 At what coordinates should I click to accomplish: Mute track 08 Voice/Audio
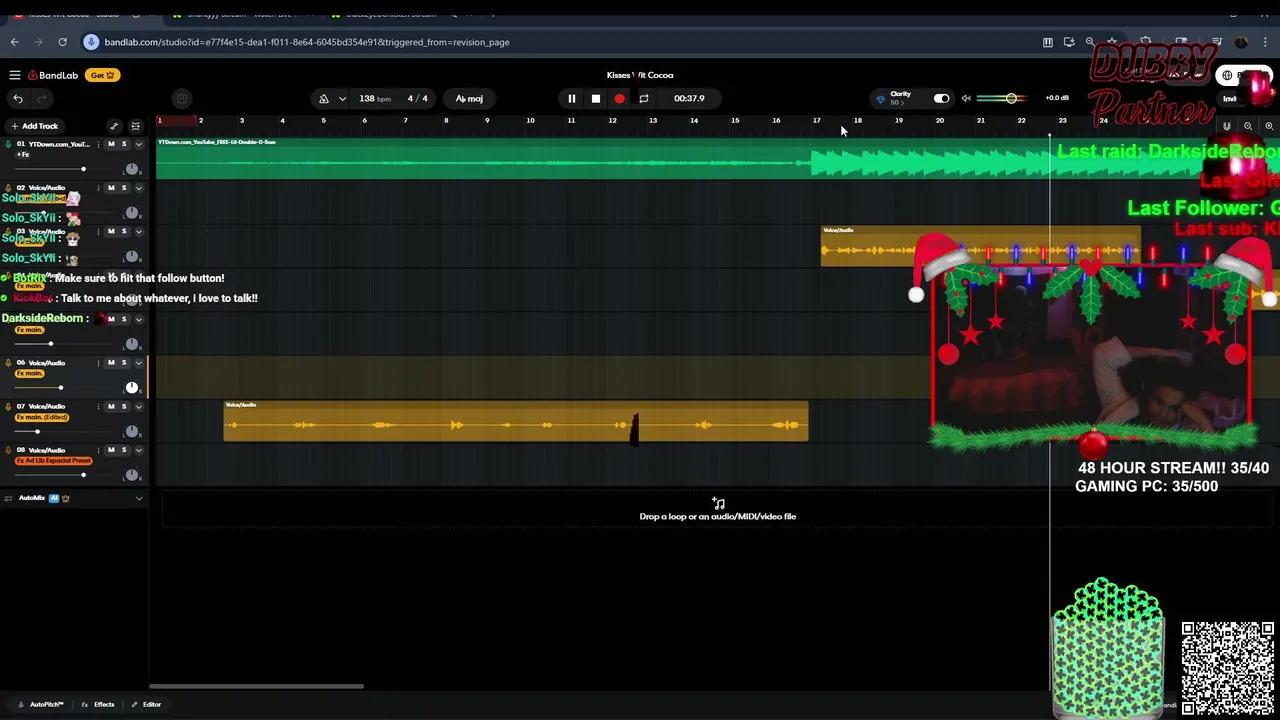click(111, 450)
